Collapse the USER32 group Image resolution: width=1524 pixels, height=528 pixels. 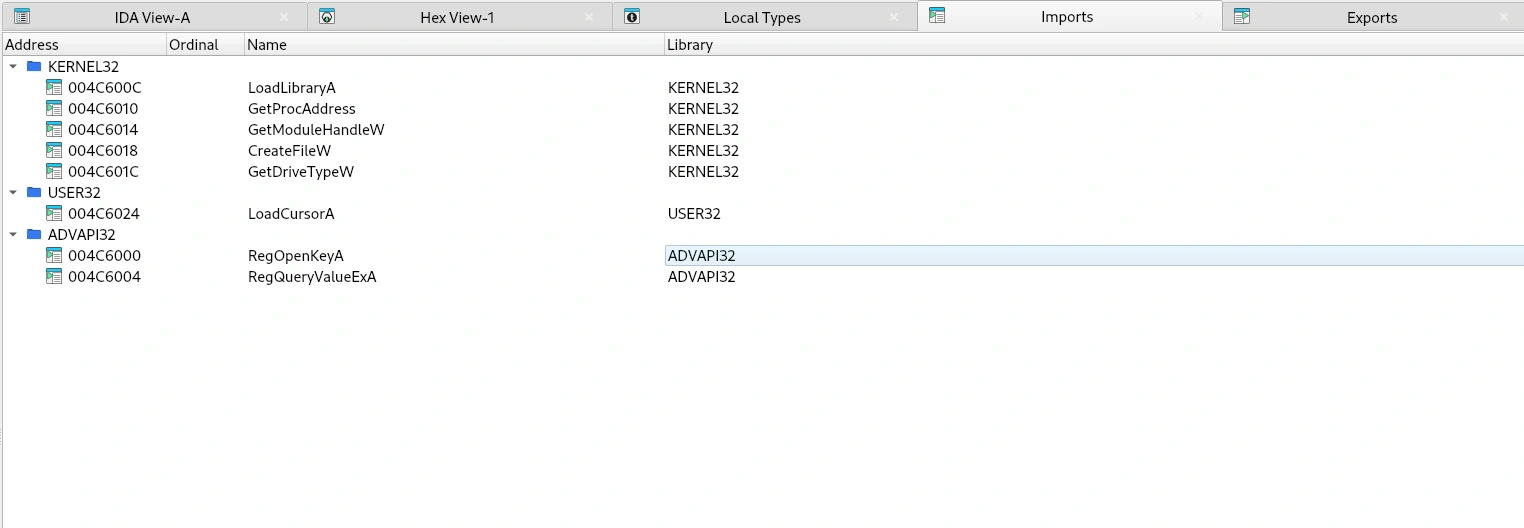[x=13, y=192]
